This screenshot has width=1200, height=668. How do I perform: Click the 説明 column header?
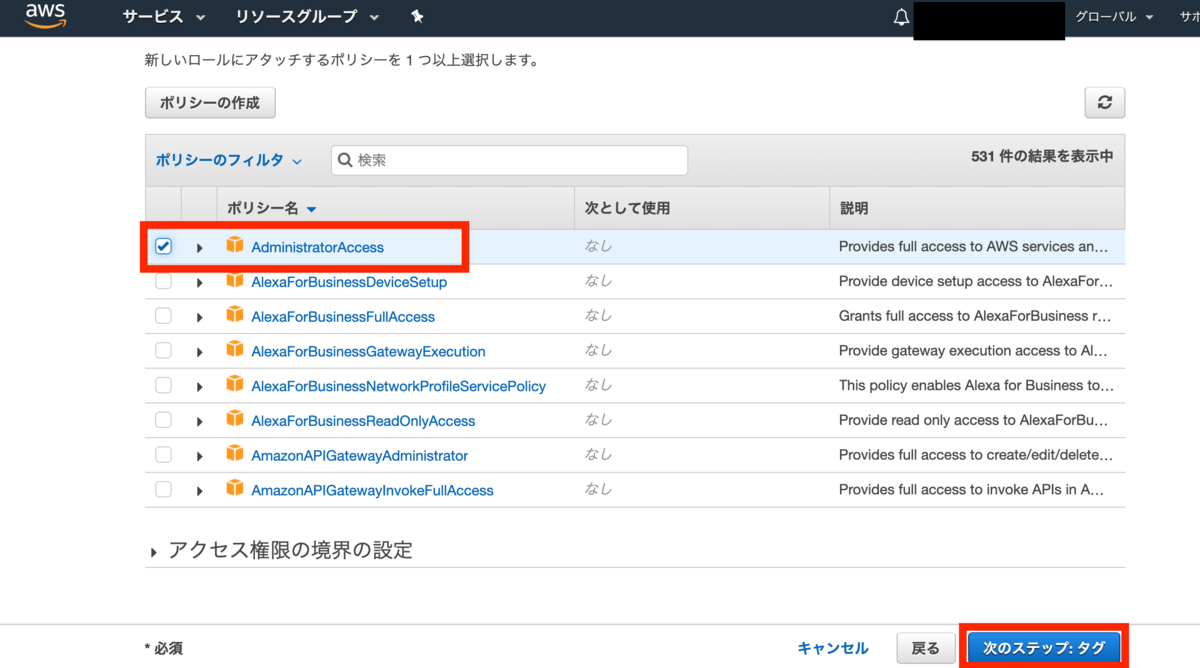pos(854,208)
